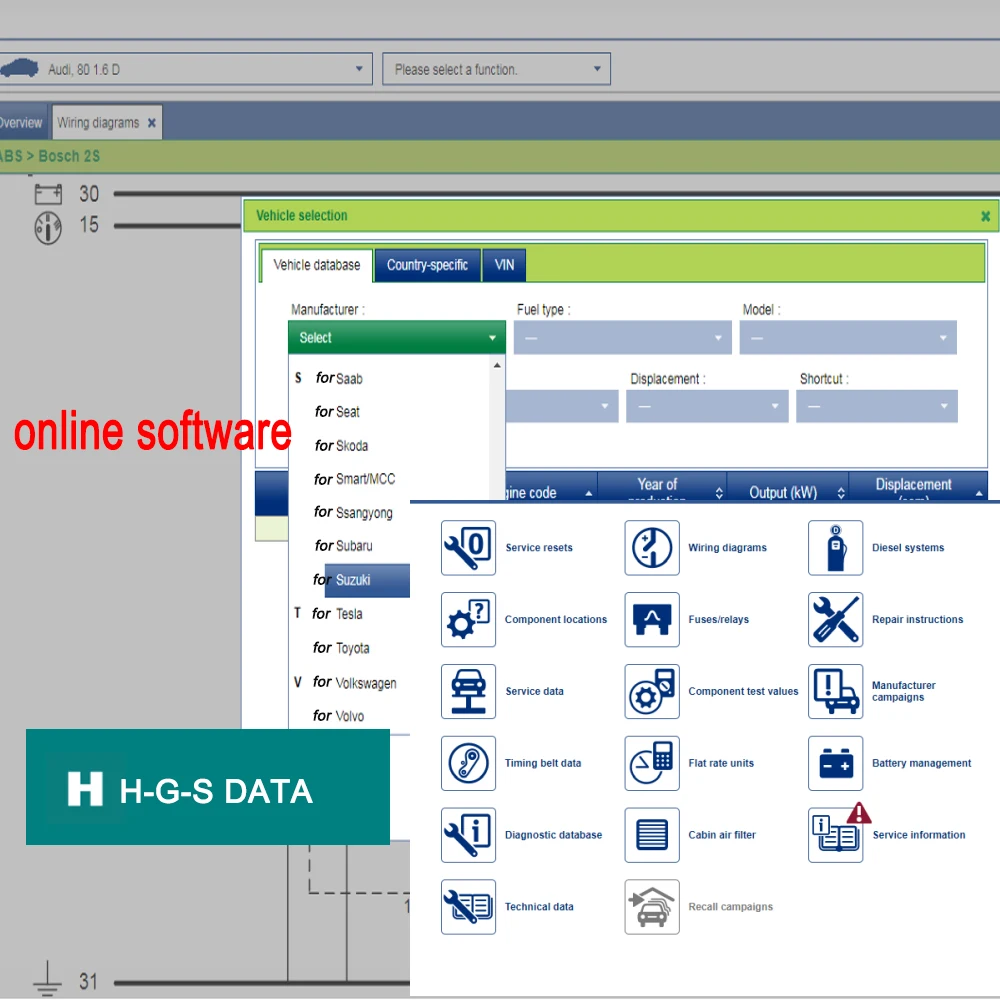The image size is (1000, 1000).
Task: Click the ground terminal 31 symbol
Action: coord(47,979)
